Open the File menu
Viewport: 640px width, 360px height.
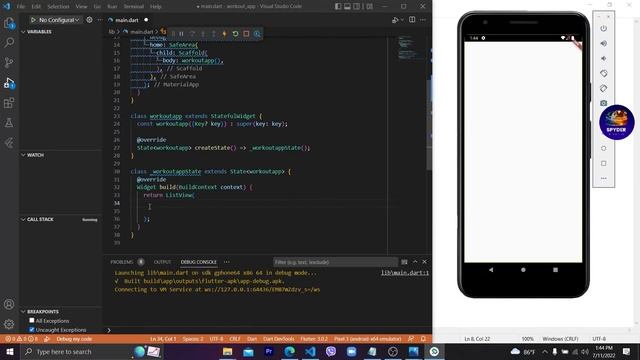pyautogui.click(x=21, y=7)
